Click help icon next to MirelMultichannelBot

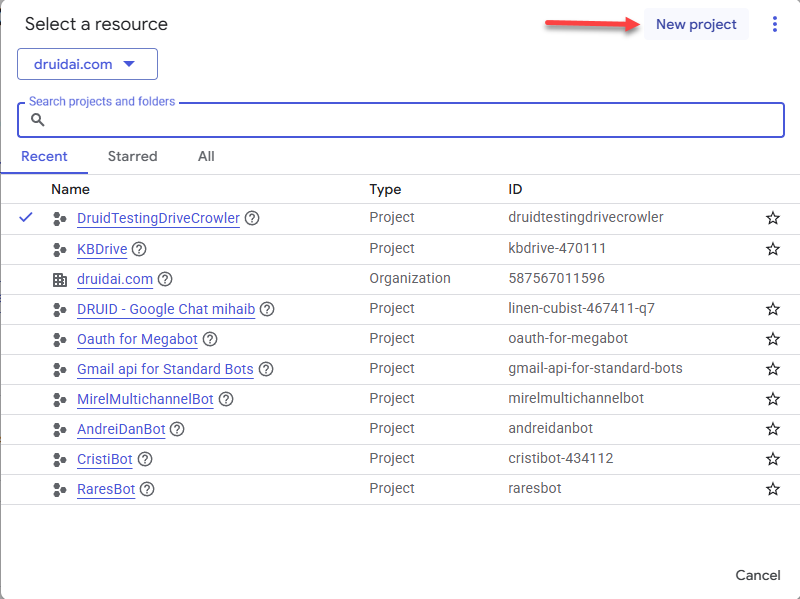[x=226, y=399]
